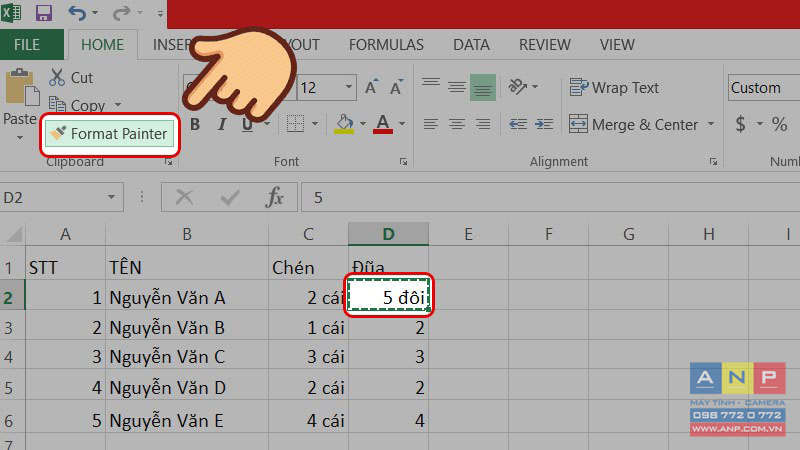Open the Clipboard dialog launcher
The height and width of the screenshot is (450, 800).
pos(168,162)
